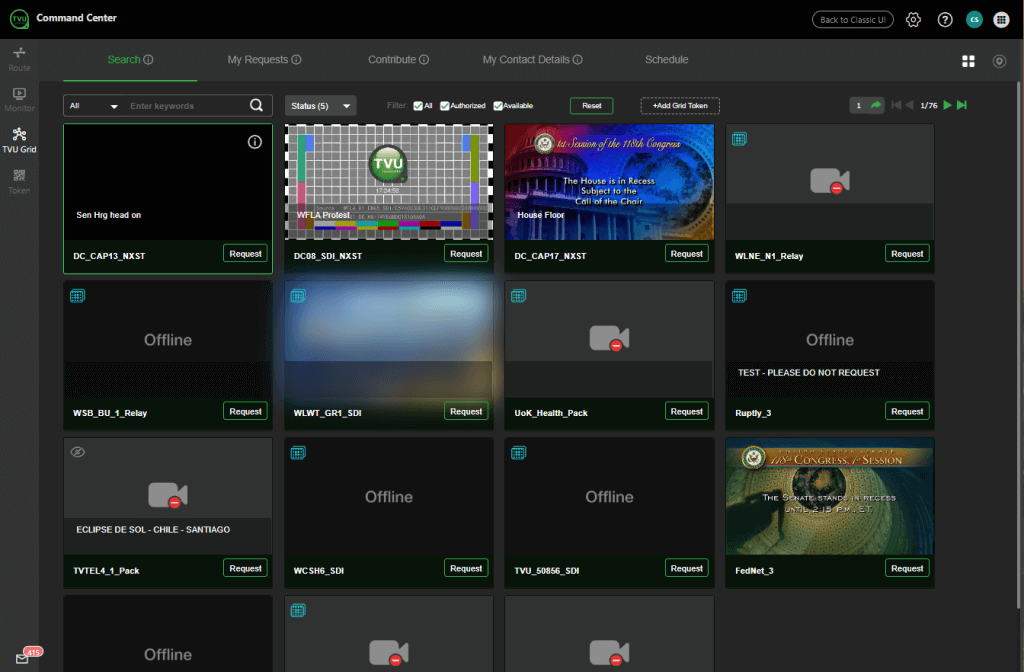Request the DC_CAP17_NXST source
The width and height of the screenshot is (1024, 672).
[686, 253]
